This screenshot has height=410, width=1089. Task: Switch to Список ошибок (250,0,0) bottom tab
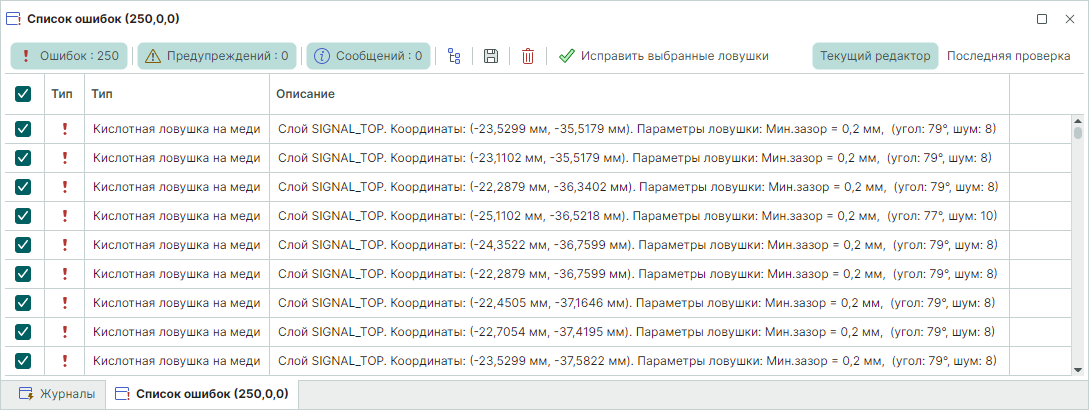(202, 394)
